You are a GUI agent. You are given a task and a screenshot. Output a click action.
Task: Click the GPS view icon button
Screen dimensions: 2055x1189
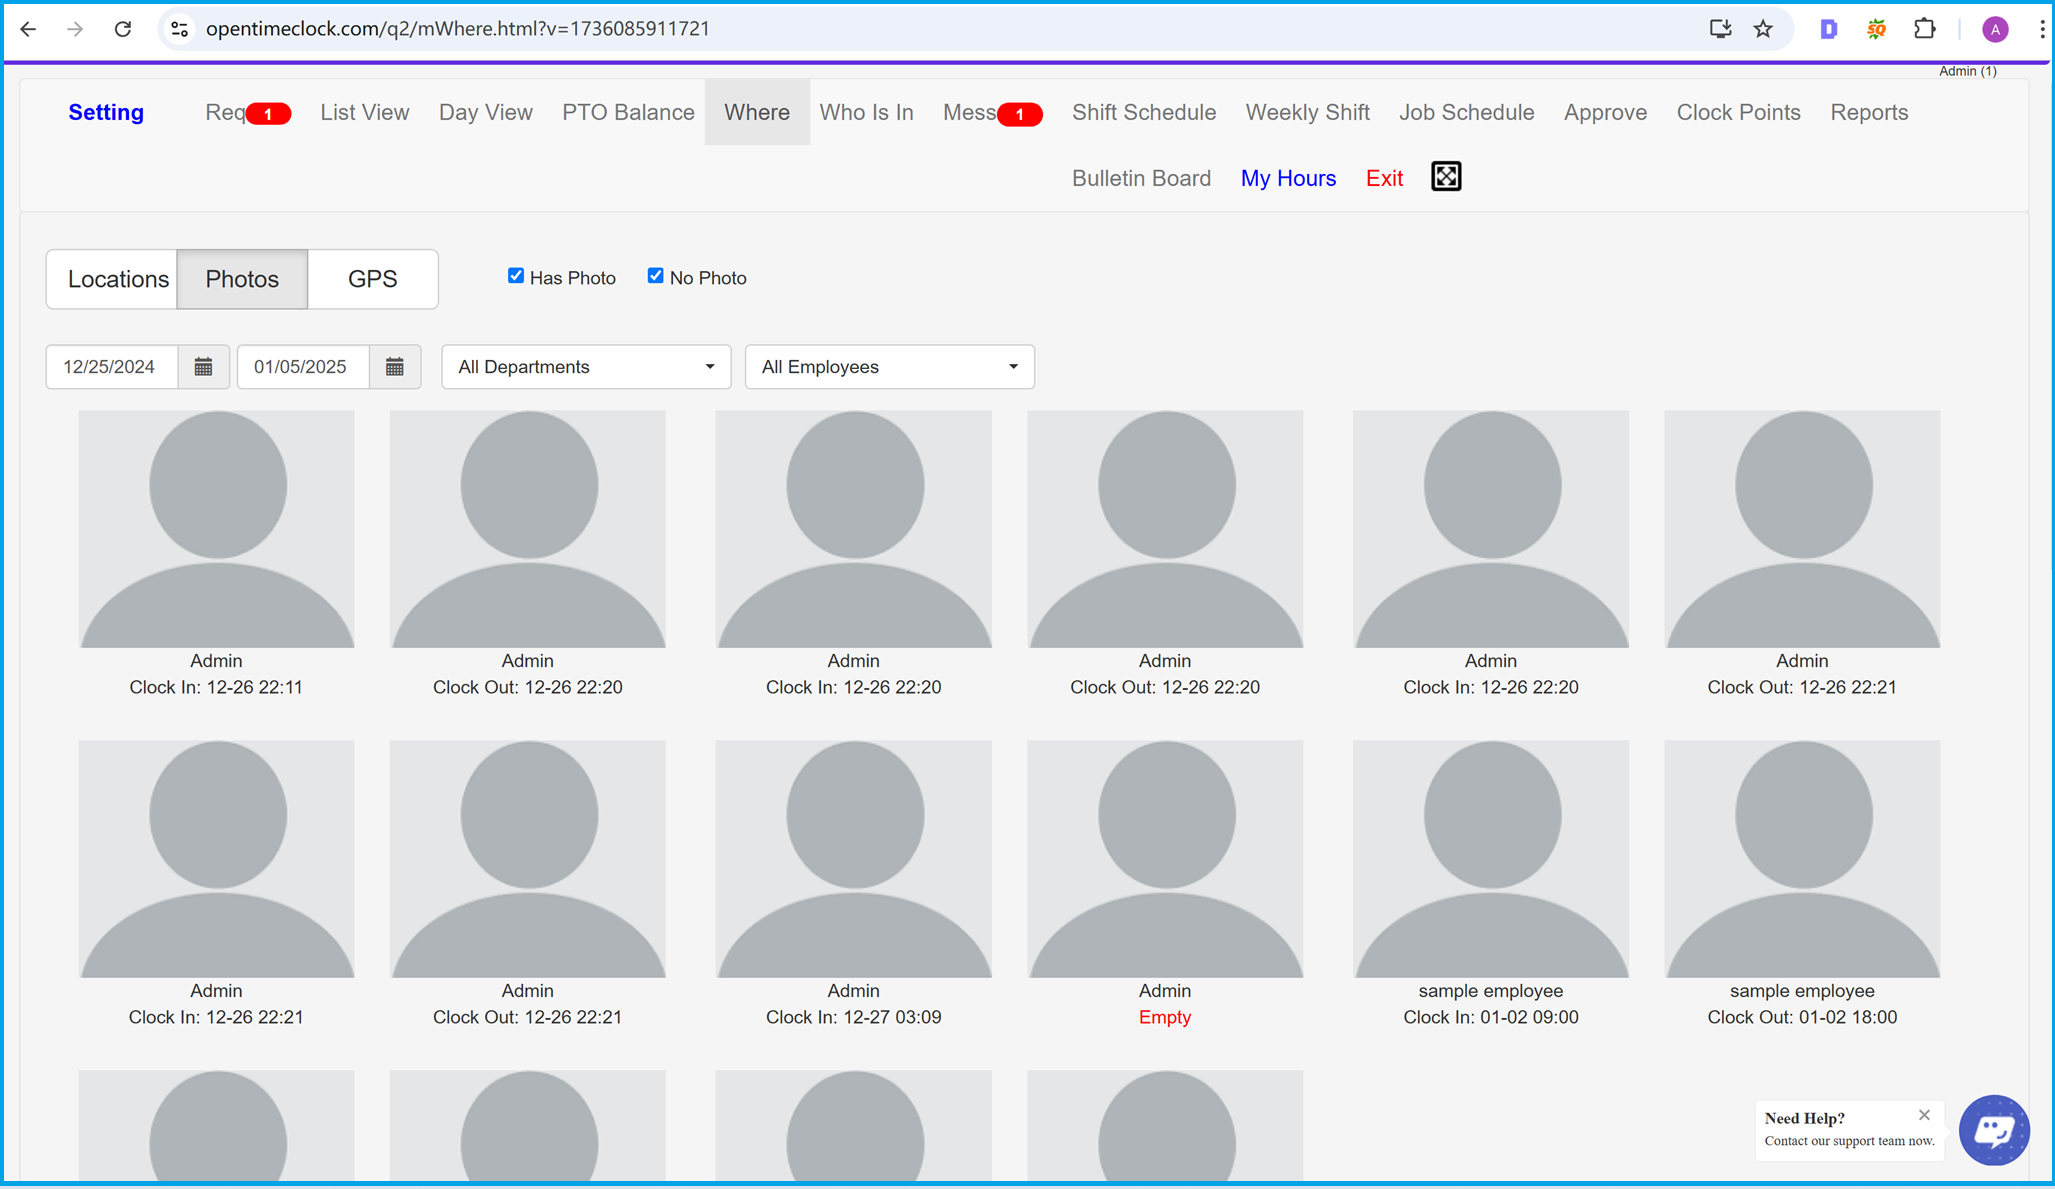(371, 279)
